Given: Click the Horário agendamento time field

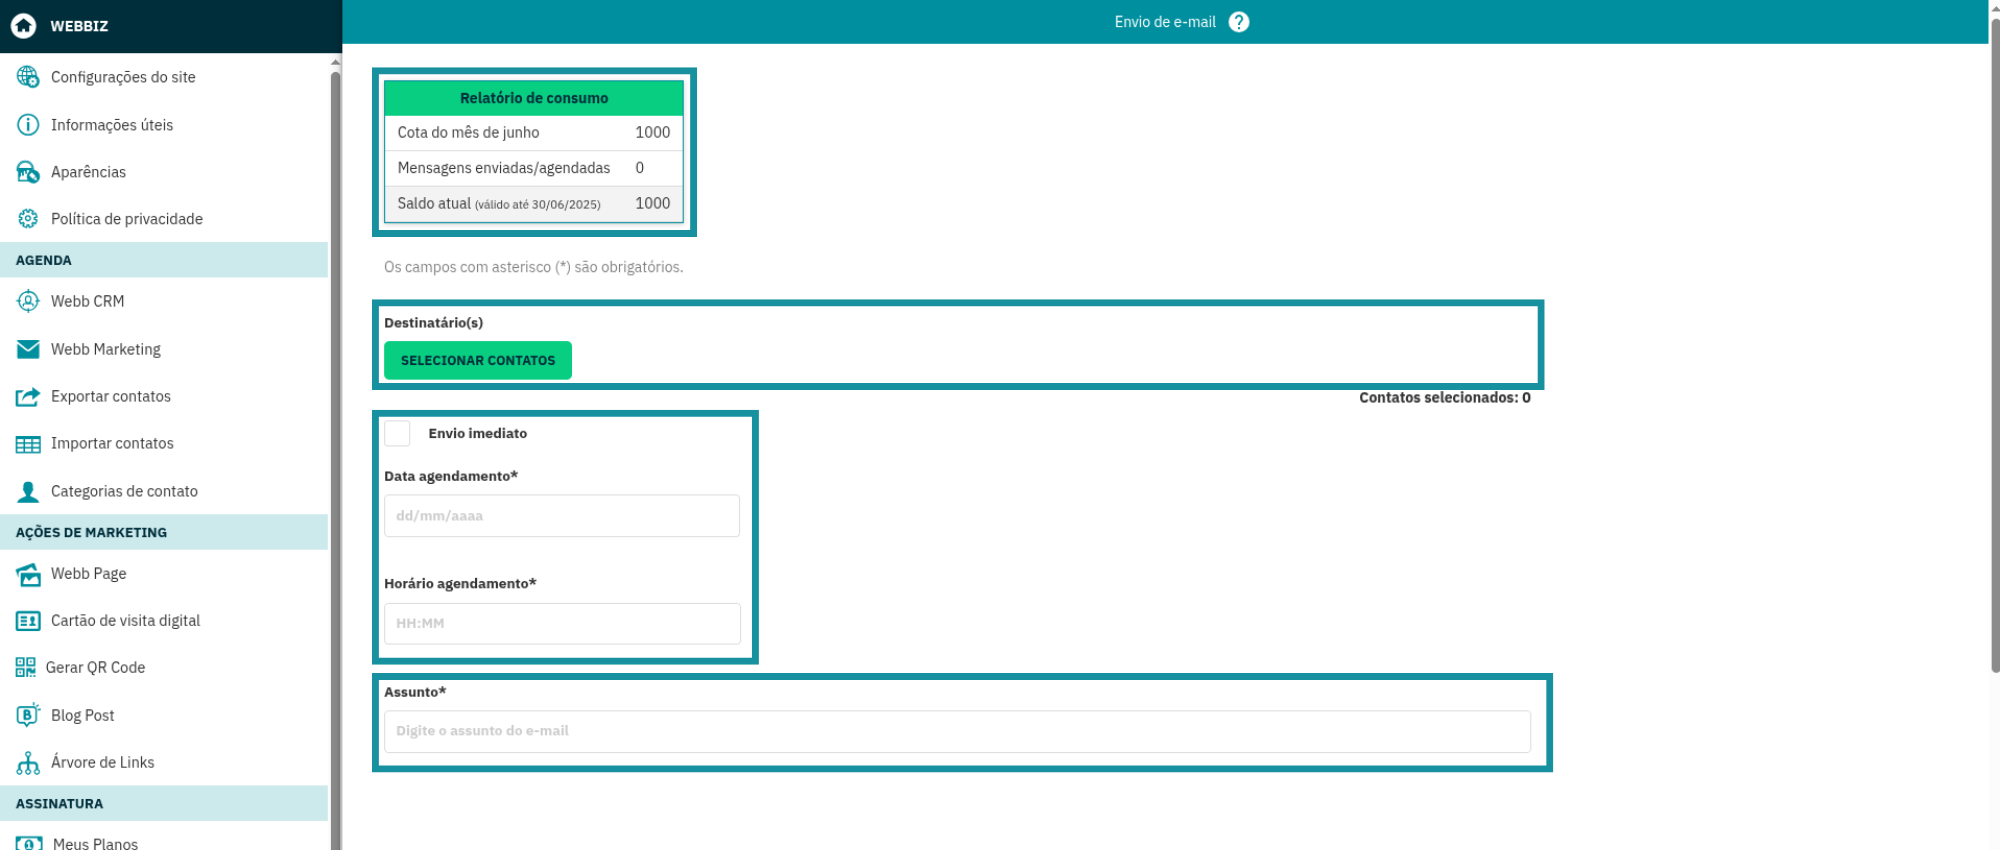Looking at the screenshot, I should click(562, 624).
